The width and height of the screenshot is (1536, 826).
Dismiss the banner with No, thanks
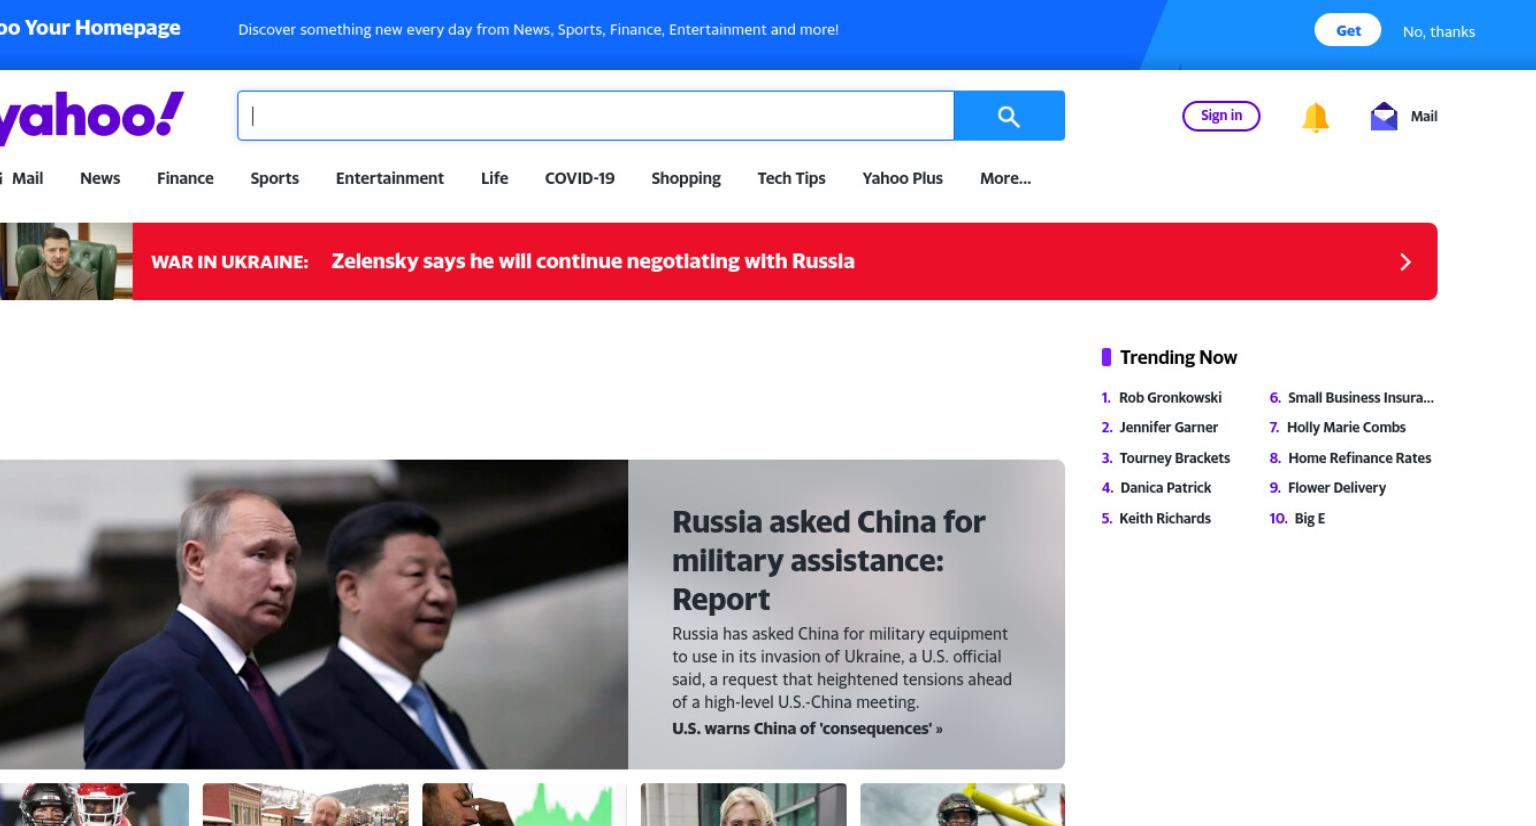tap(1438, 31)
